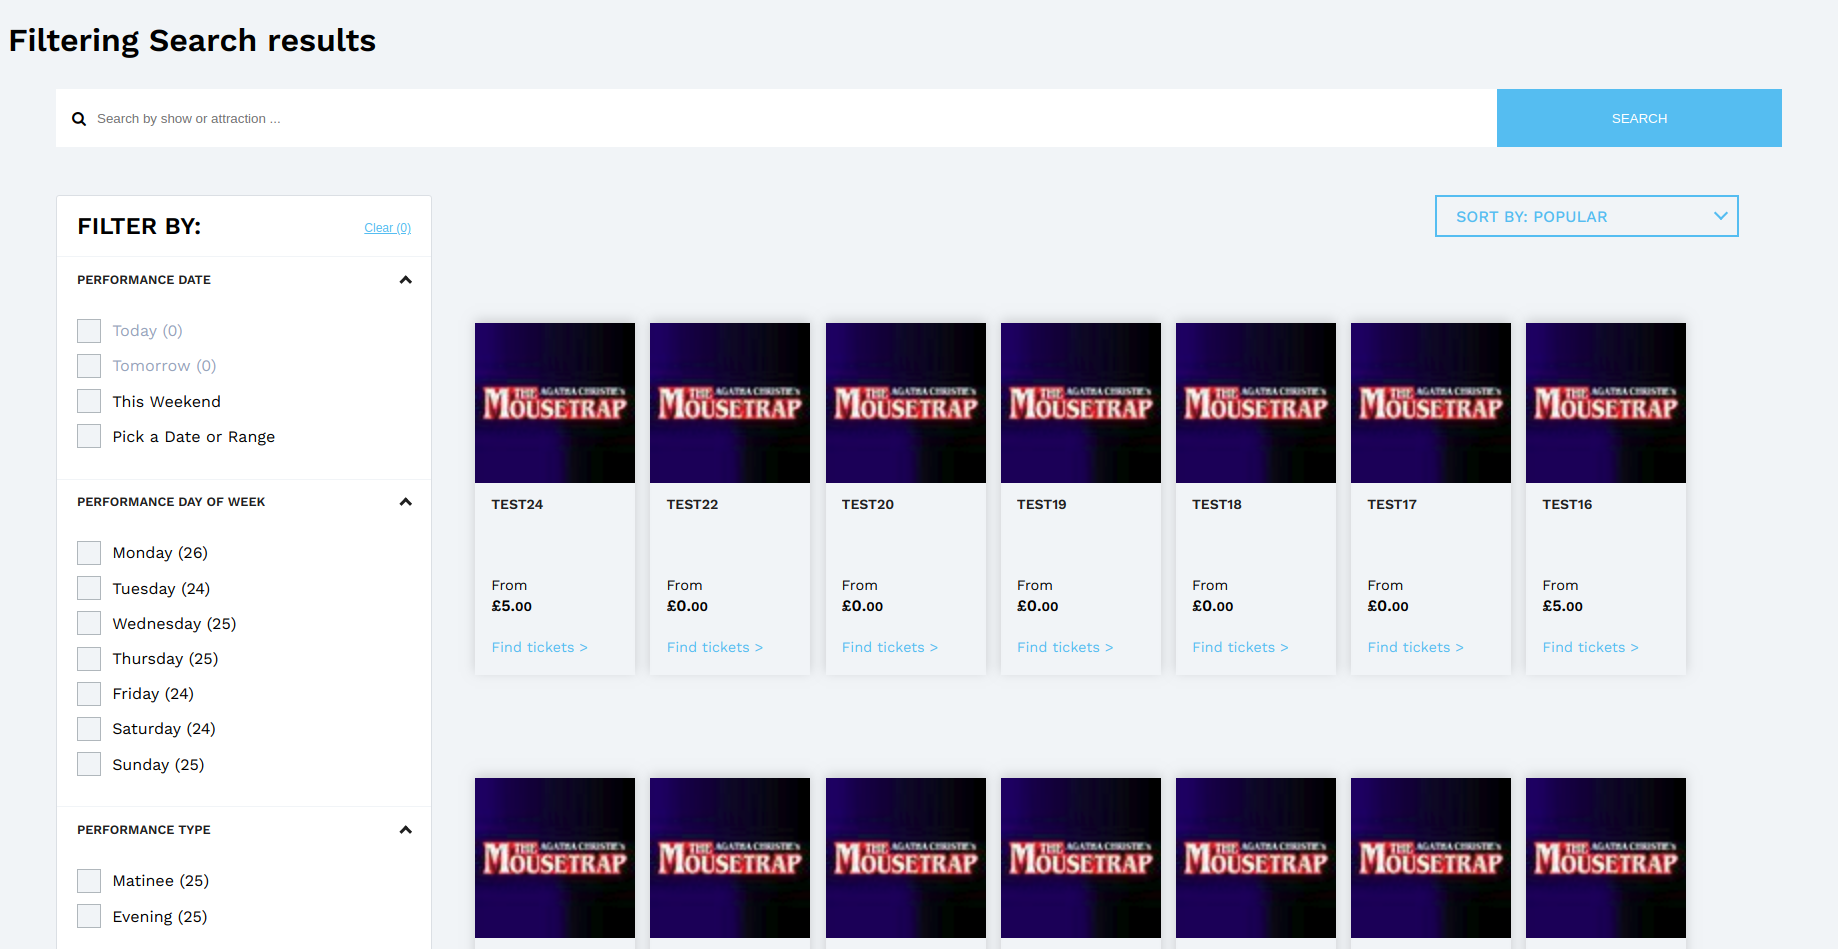
Task: Click the TEST18 show title
Action: (1217, 505)
